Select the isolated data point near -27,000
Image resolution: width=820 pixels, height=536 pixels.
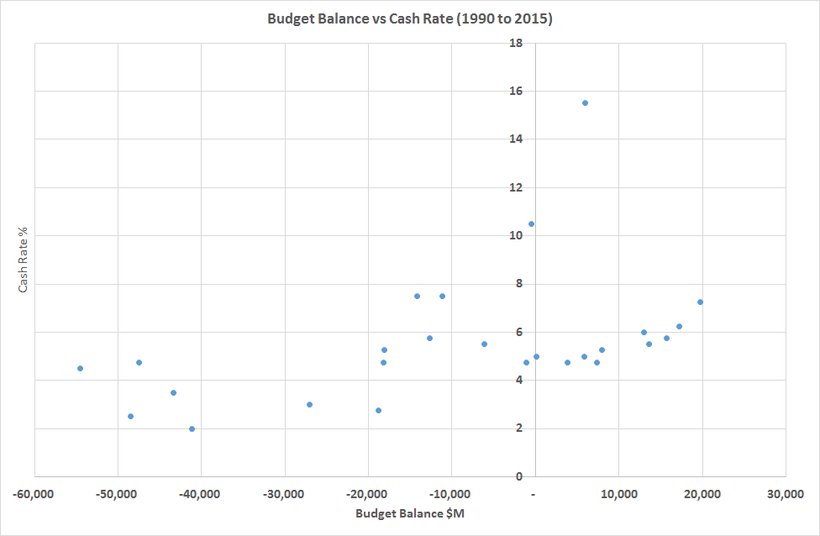point(309,404)
